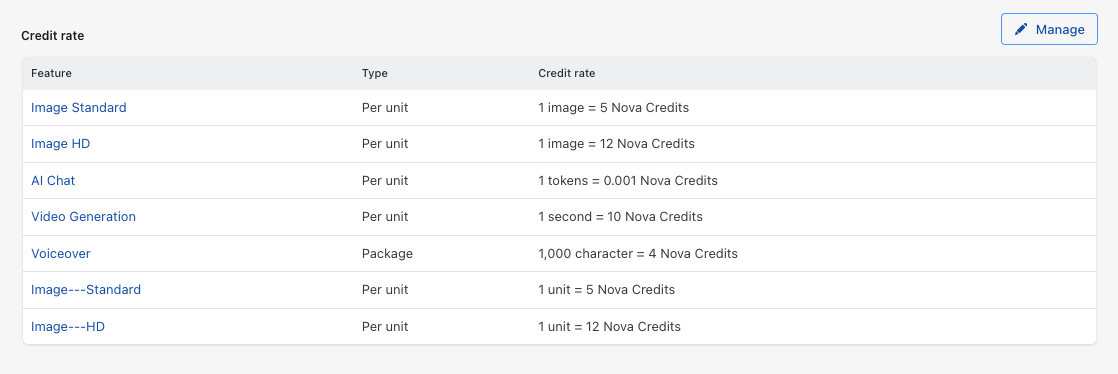The width and height of the screenshot is (1118, 374).
Task: Click Per unit in the Image HD row
Action: tap(385, 144)
